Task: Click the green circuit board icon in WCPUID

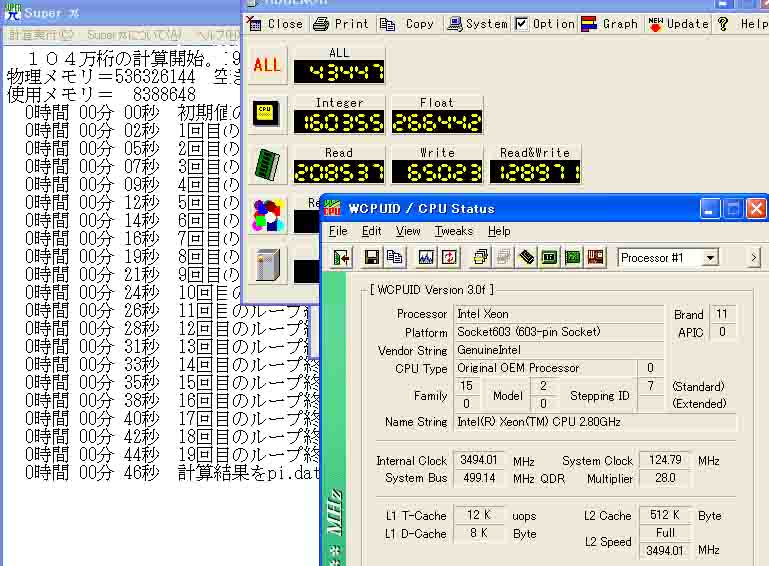Action: [x=572, y=257]
